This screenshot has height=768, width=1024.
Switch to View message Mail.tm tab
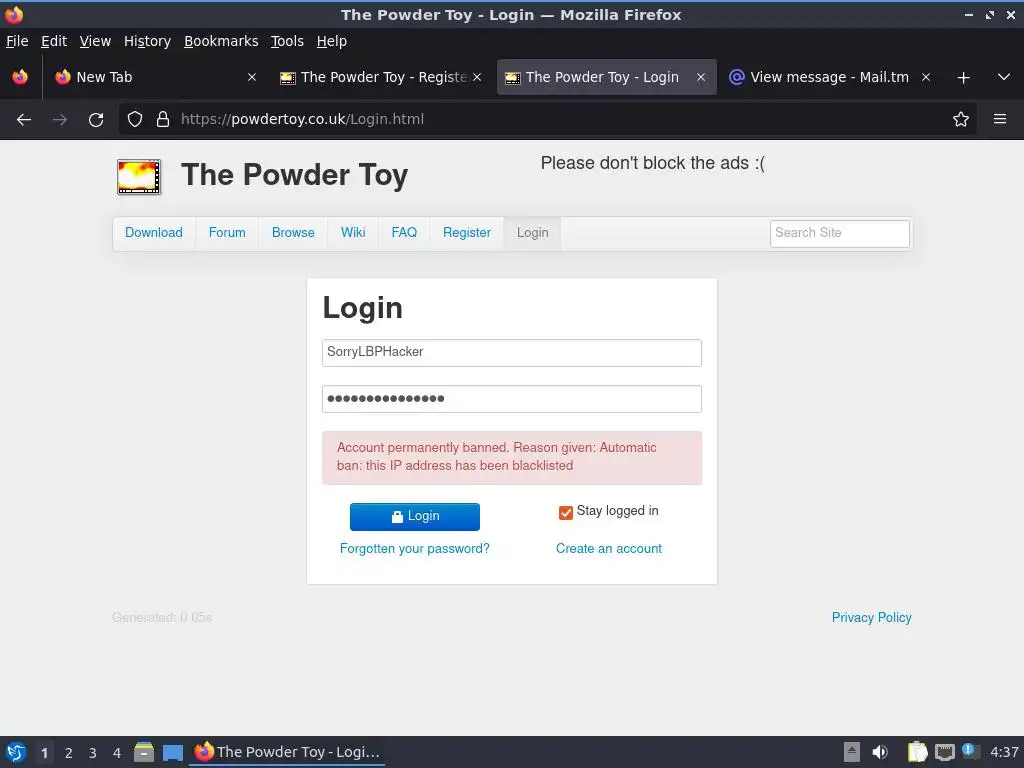(x=829, y=77)
